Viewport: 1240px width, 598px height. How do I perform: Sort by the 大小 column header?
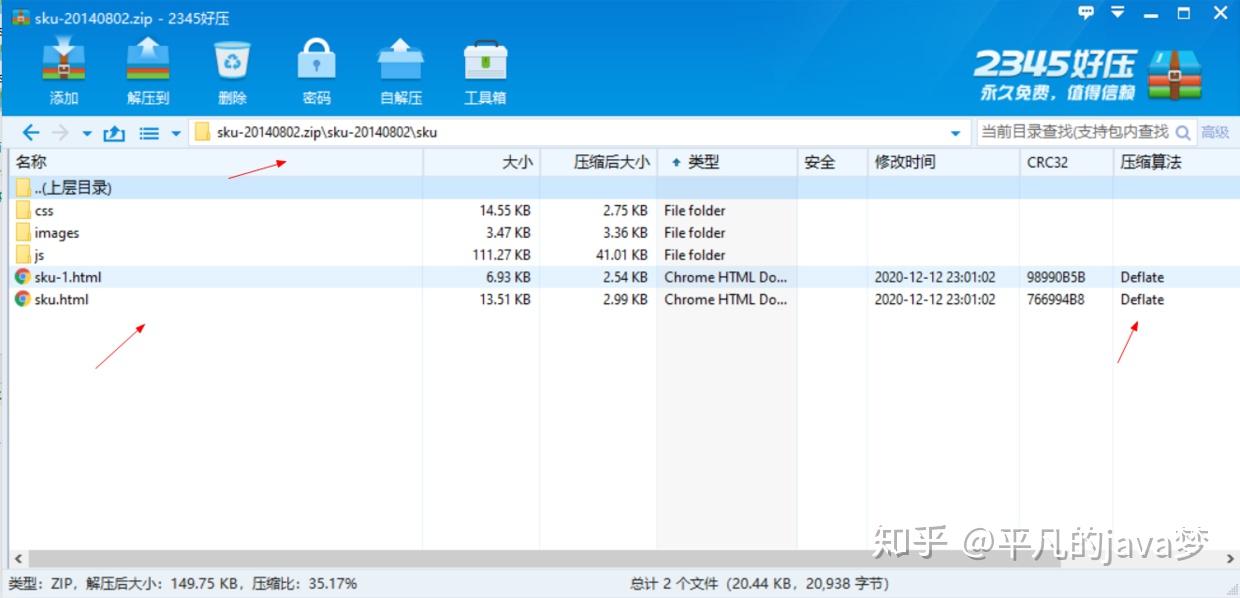pyautogui.click(x=482, y=162)
